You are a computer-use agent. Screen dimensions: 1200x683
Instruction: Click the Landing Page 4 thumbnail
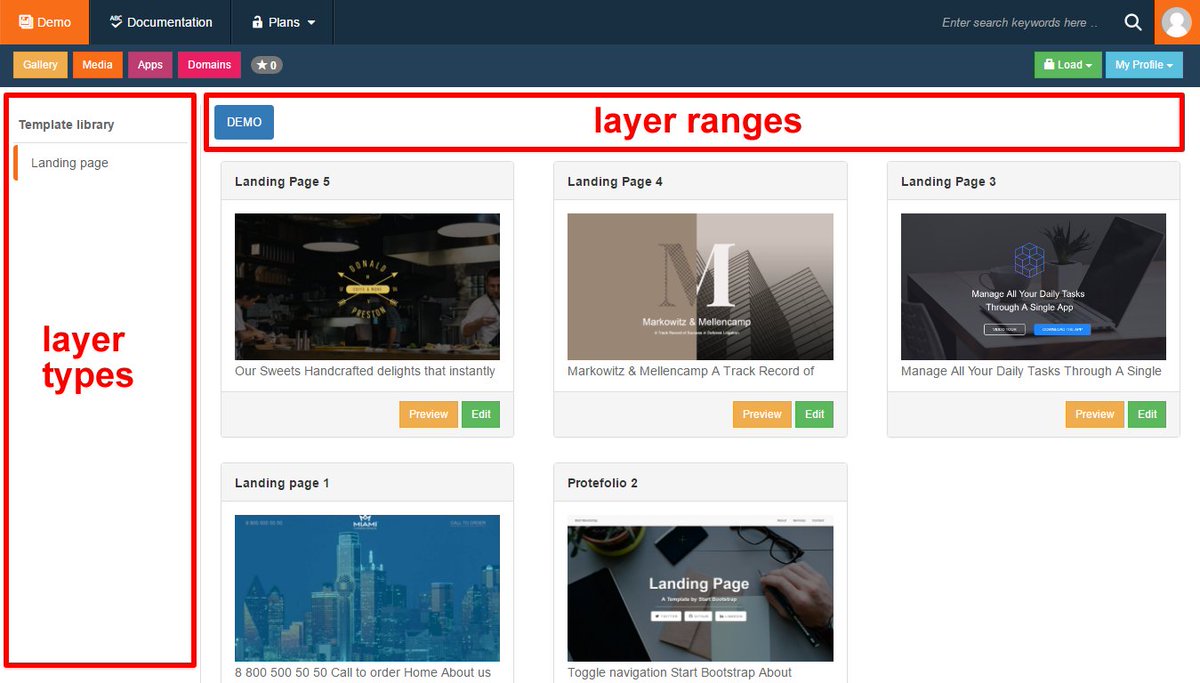point(700,287)
